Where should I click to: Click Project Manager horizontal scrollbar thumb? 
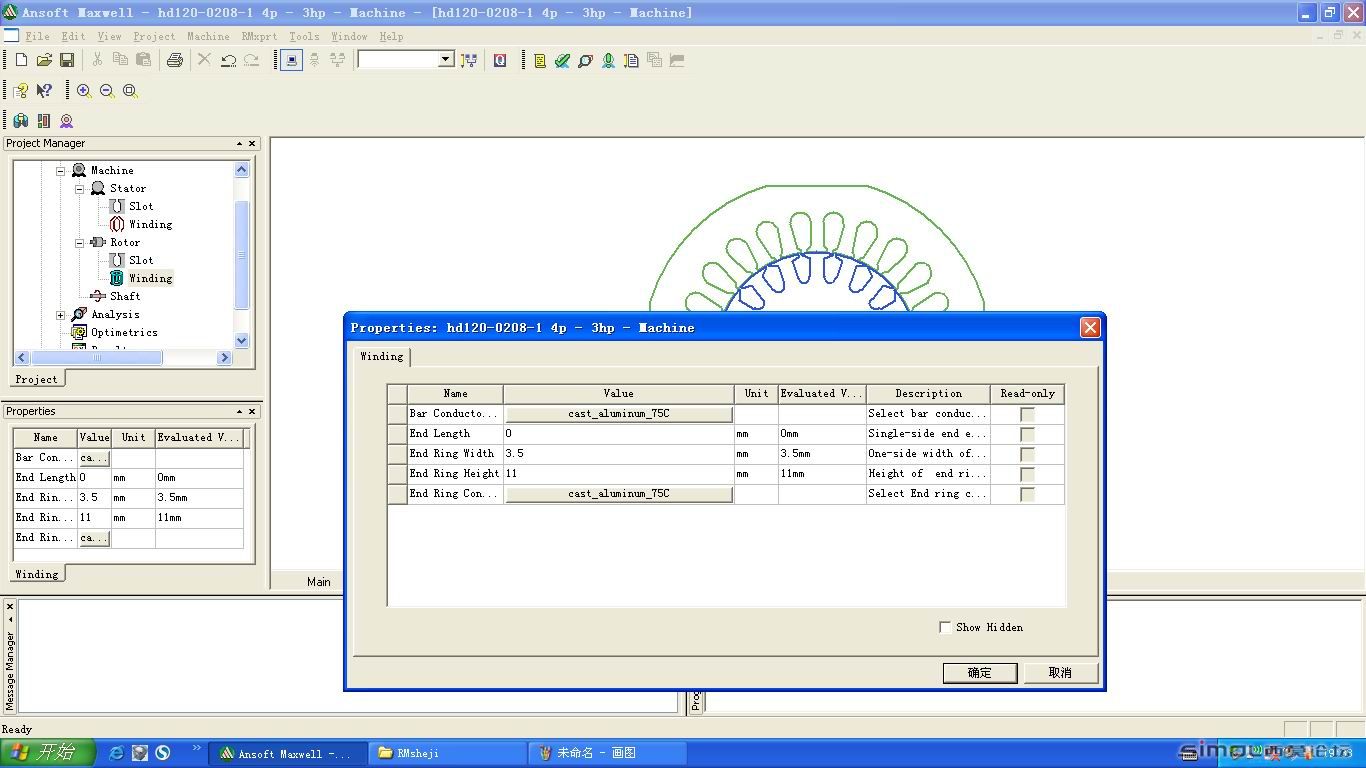[97, 357]
